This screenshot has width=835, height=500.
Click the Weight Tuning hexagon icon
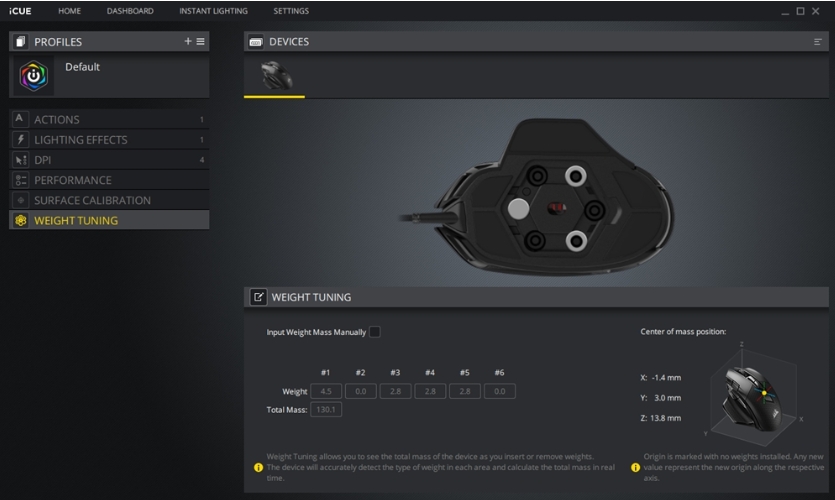20,220
